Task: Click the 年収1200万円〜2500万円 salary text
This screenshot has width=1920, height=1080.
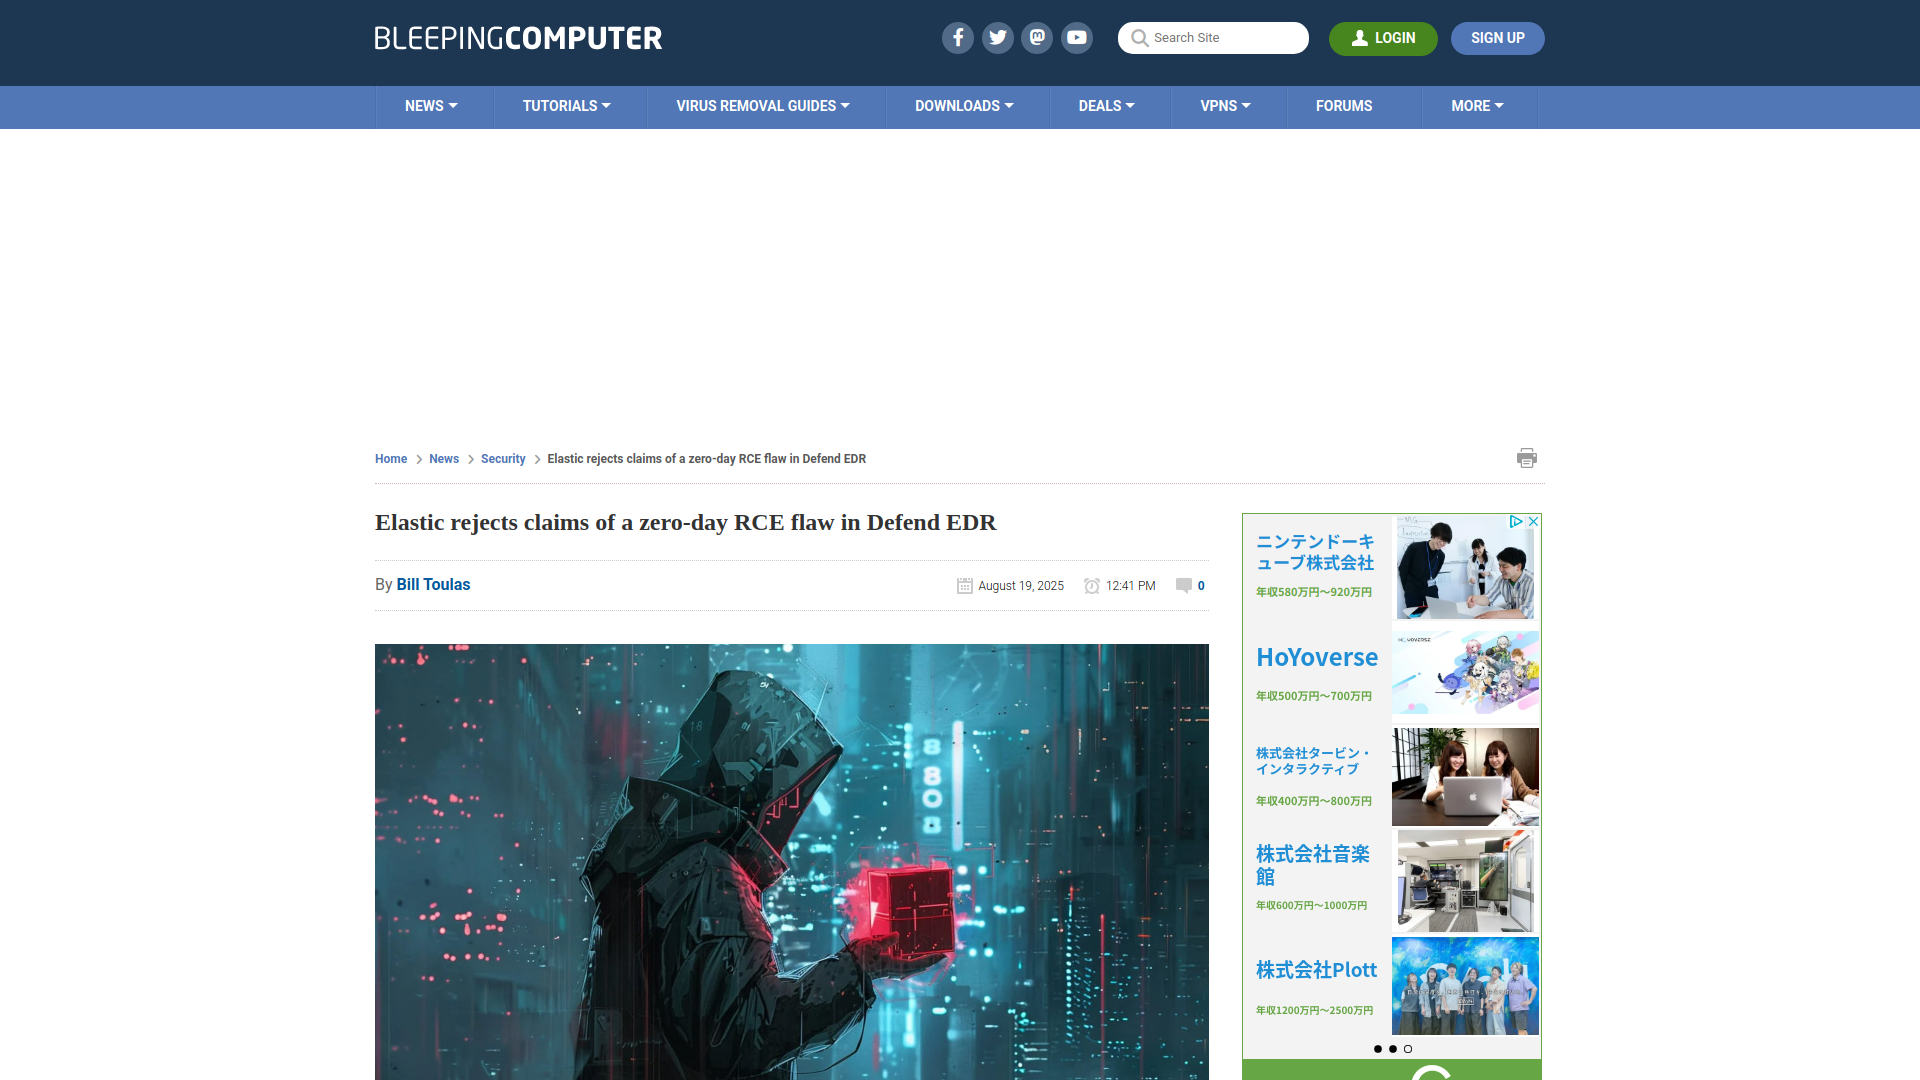Action: (1314, 1010)
